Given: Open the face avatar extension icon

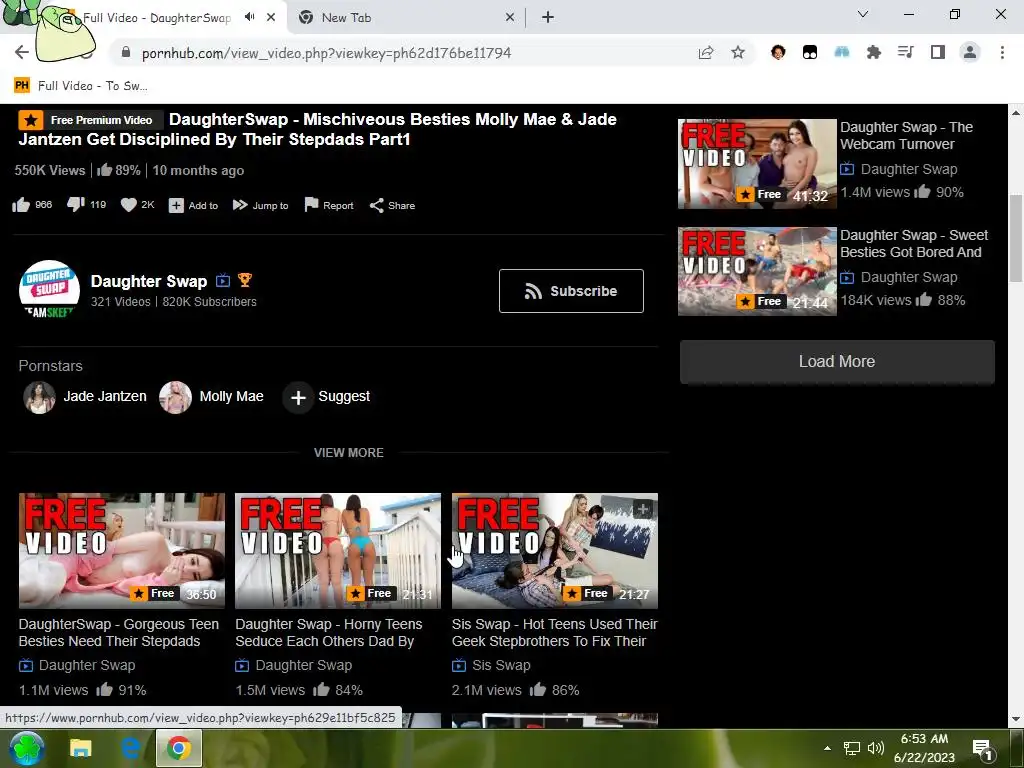Looking at the screenshot, I should (778, 53).
